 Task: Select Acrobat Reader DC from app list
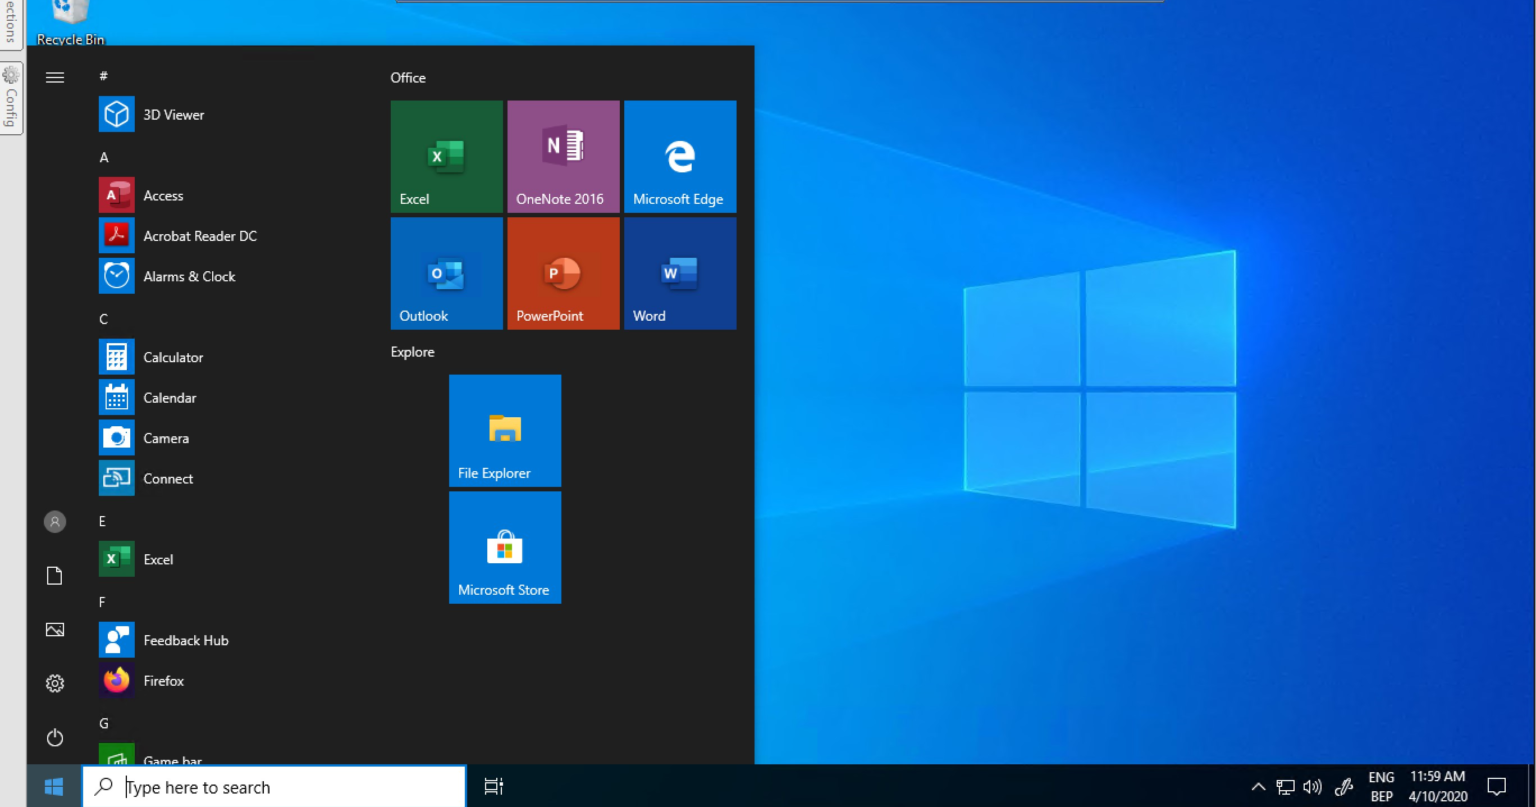(x=199, y=236)
